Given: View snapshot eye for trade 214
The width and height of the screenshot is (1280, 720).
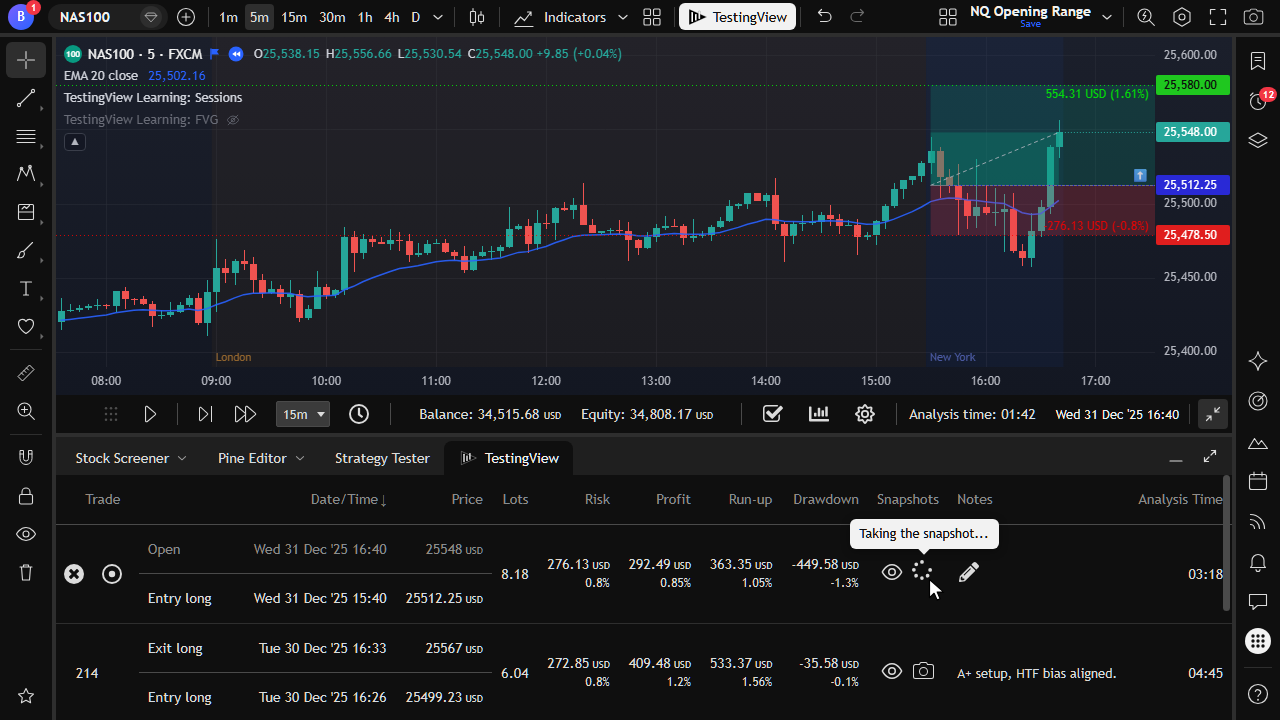Looking at the screenshot, I should click(892, 672).
